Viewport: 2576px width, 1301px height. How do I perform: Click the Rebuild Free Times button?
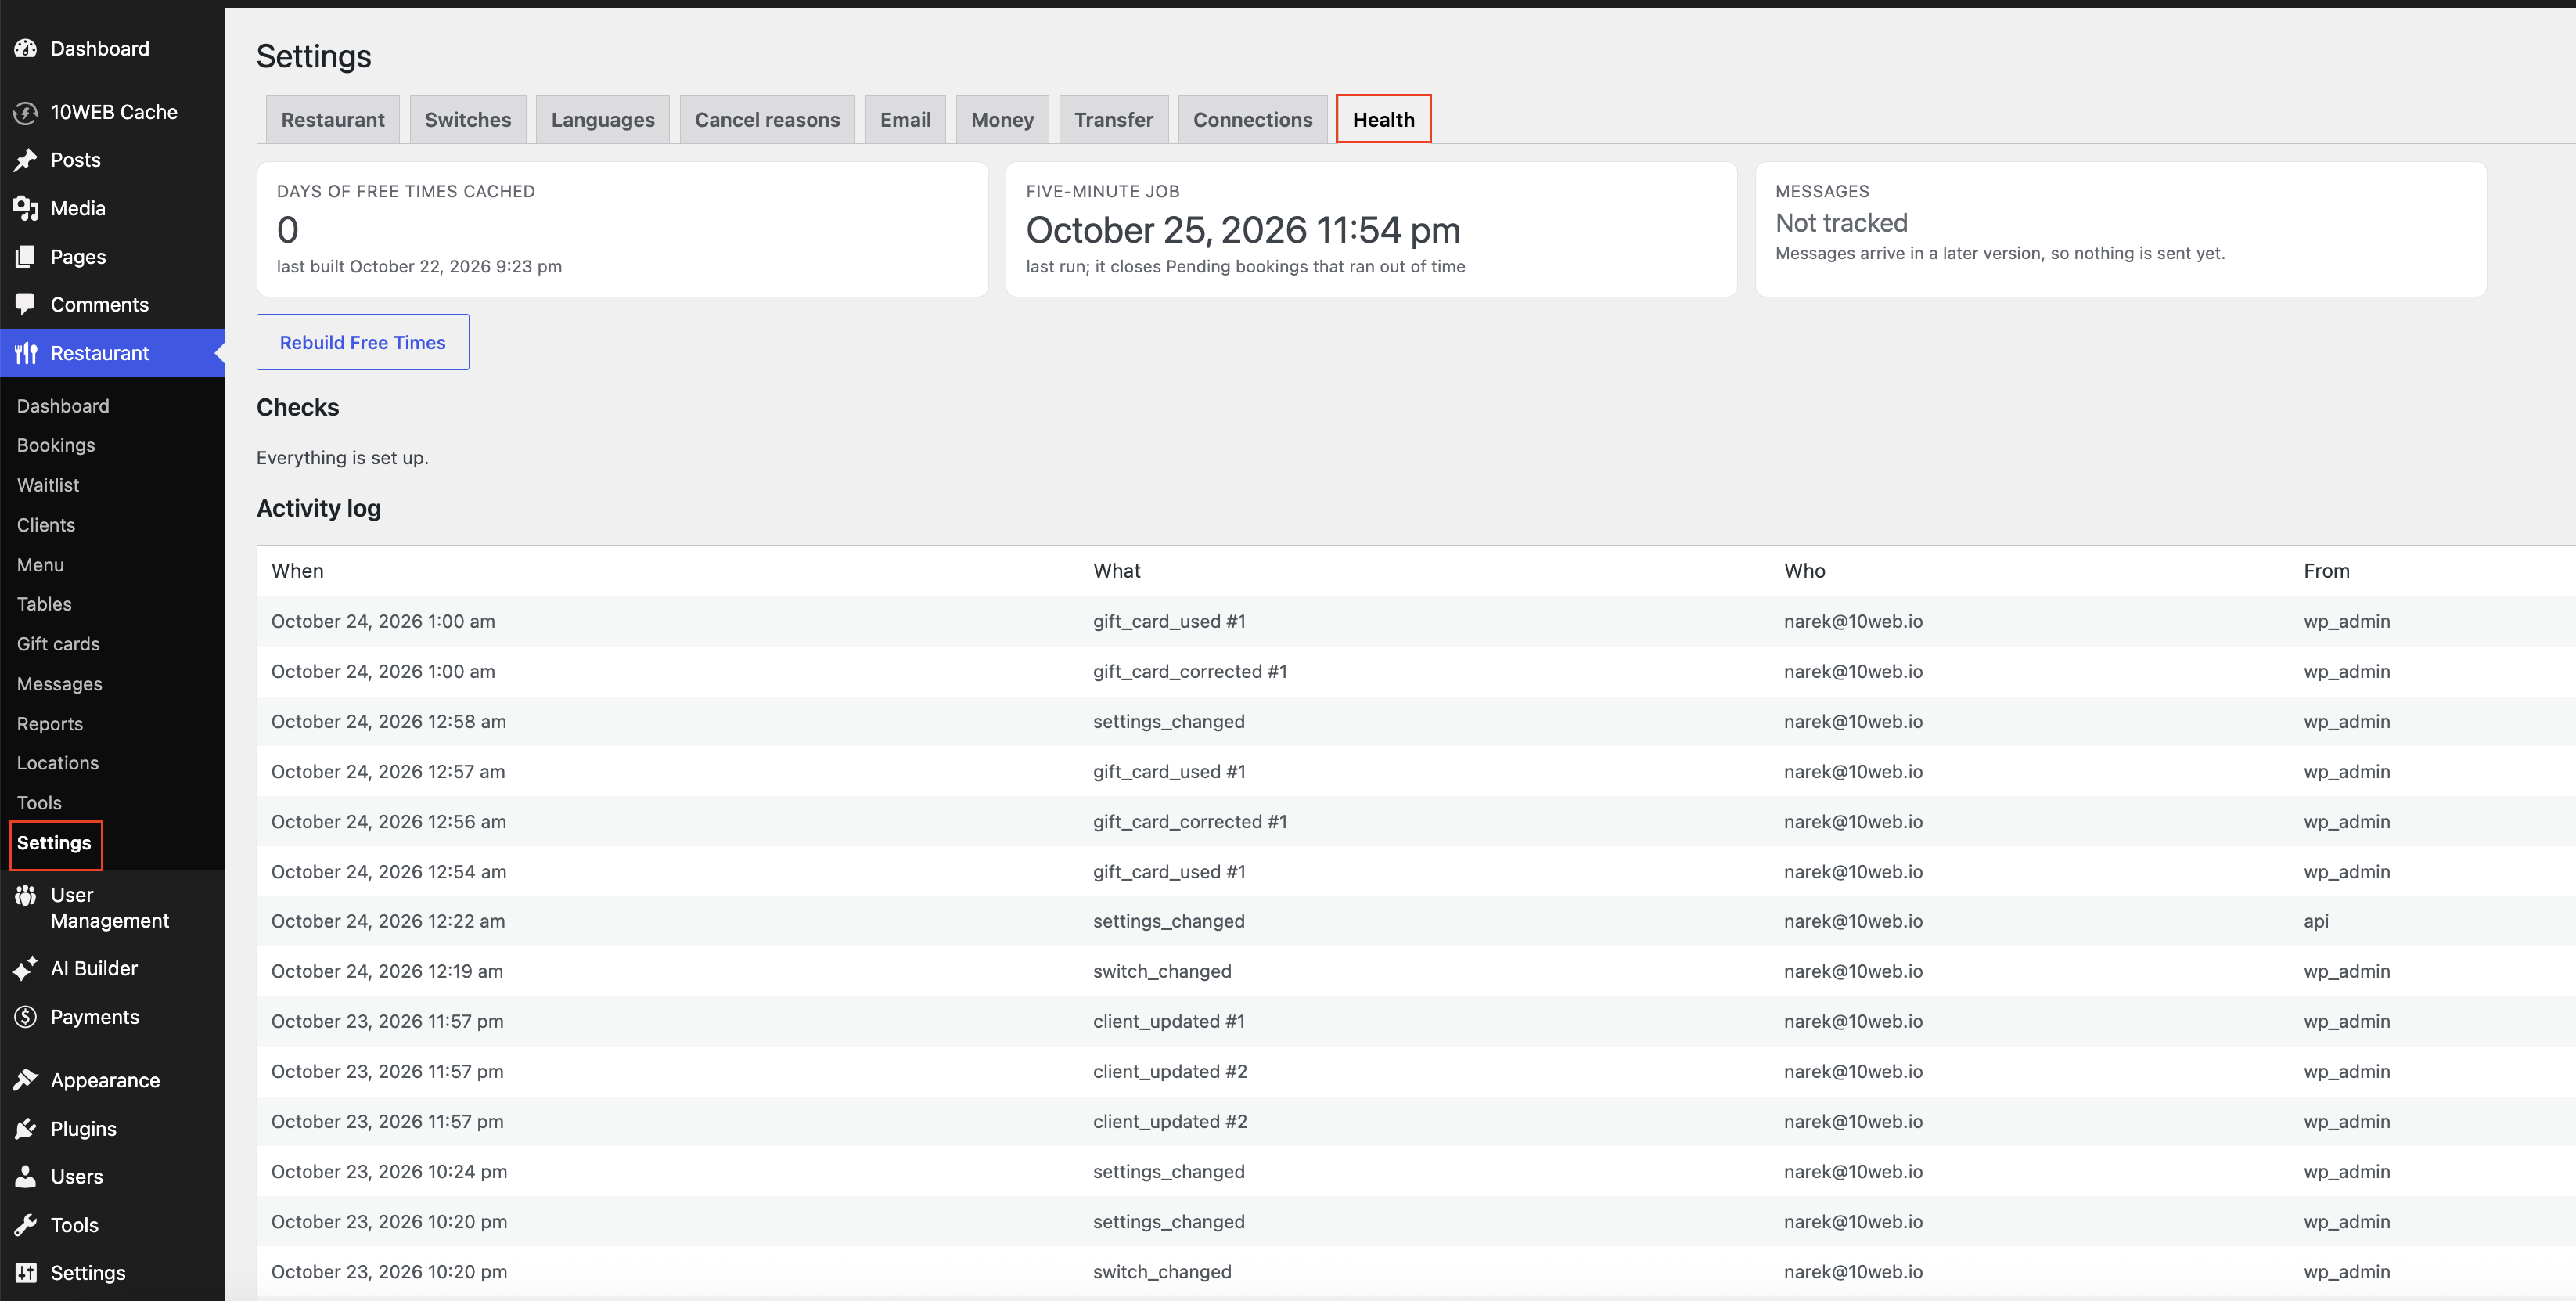(x=362, y=342)
